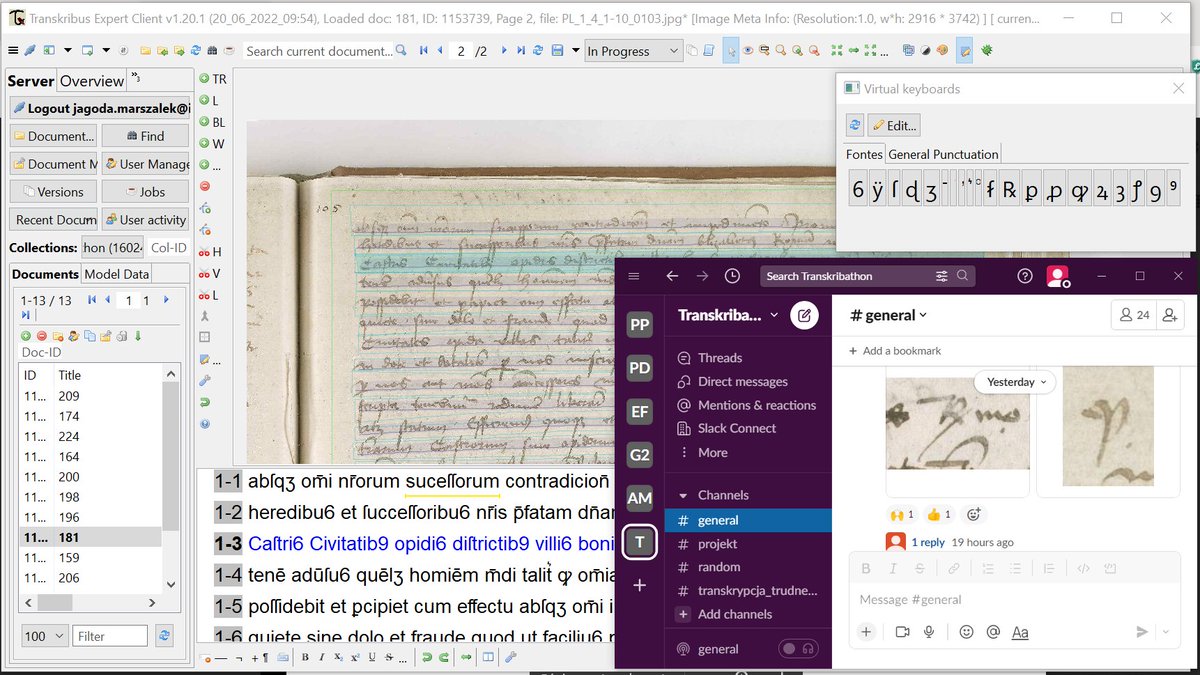Refresh the Virtual keyboards window
The height and width of the screenshot is (675, 1200).
[855, 125]
